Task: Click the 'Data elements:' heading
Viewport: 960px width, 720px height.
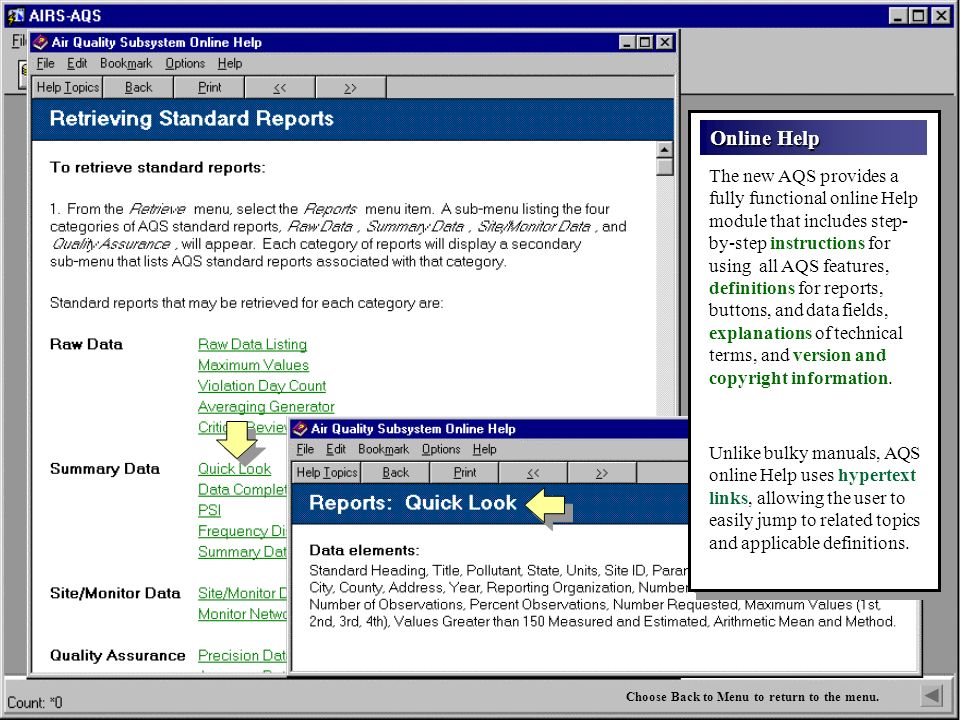Action: tap(364, 550)
